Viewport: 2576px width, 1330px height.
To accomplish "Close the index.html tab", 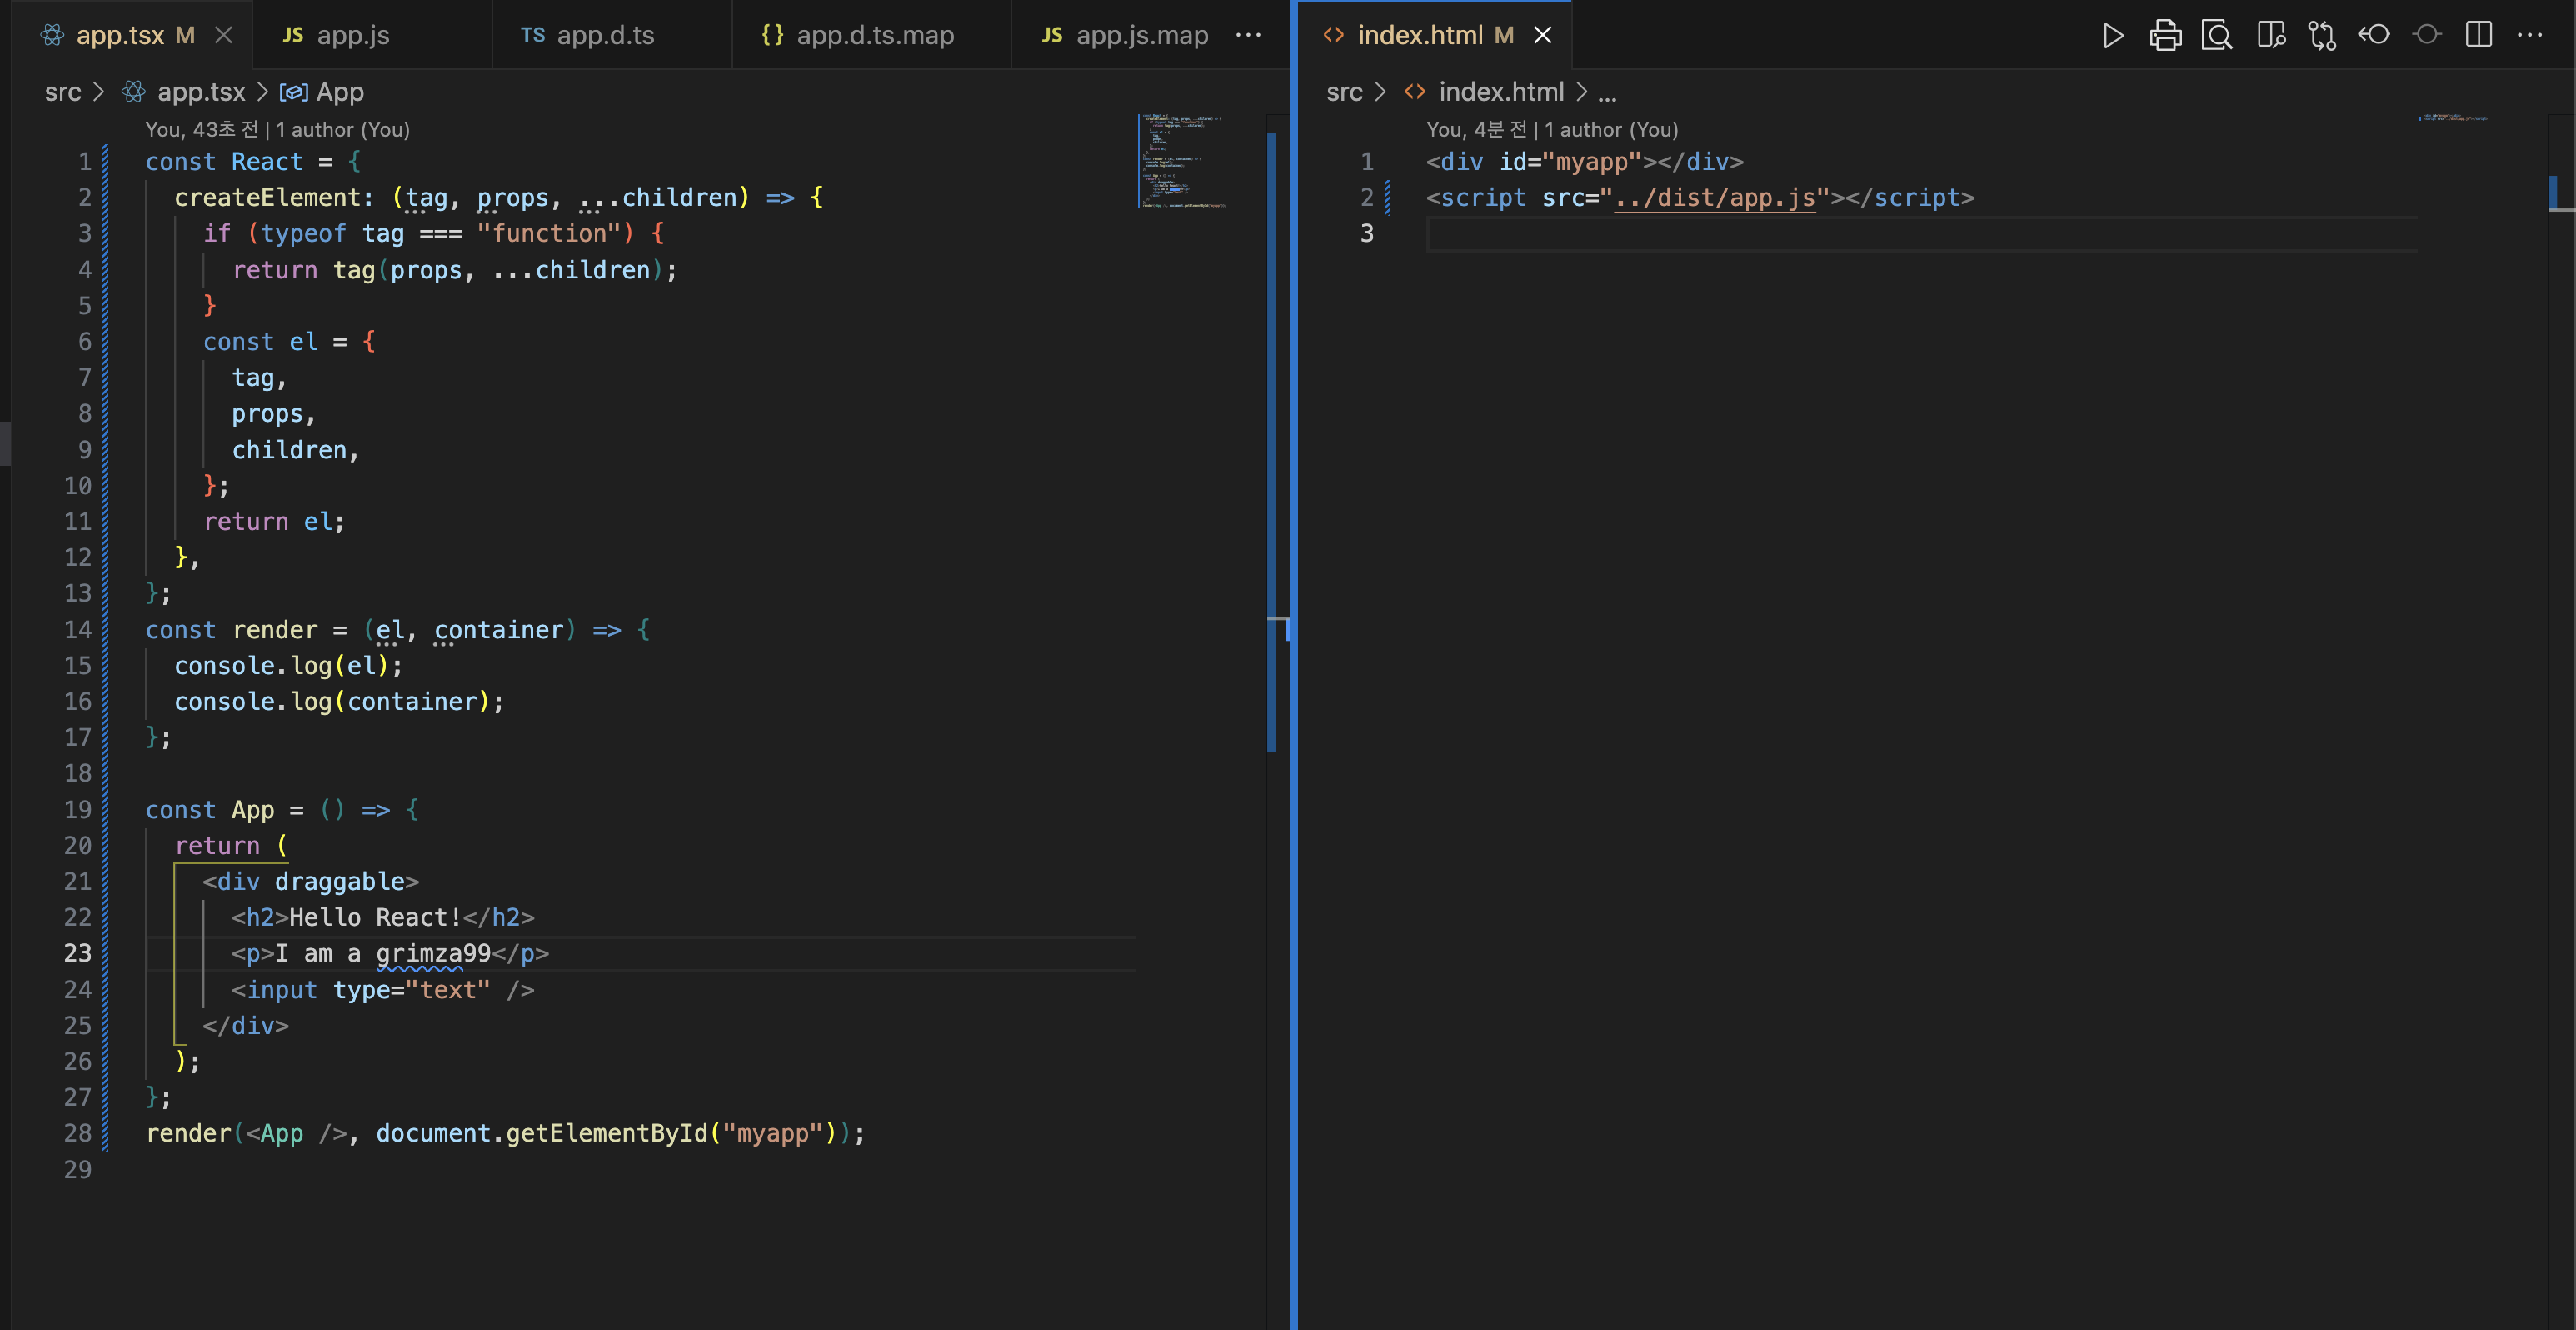I will 1543,36.
